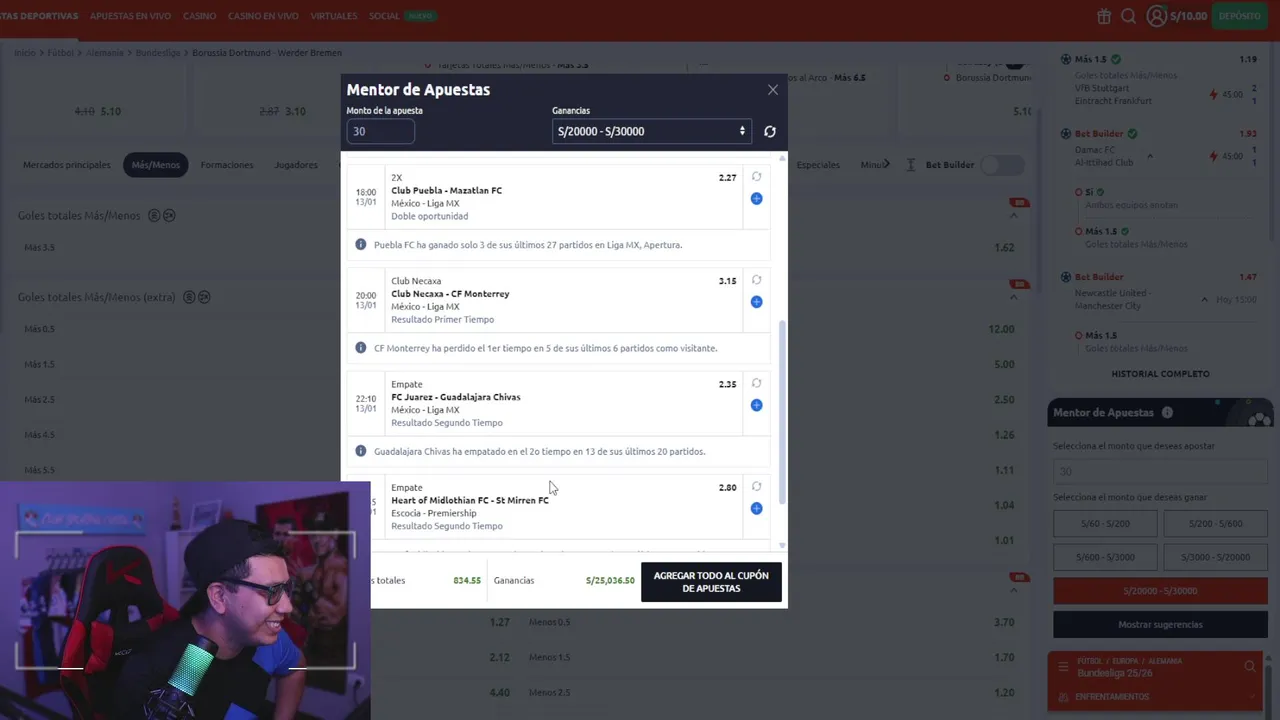Click the Alemania breadcrumb link
Screen dimensions: 1280x720
tap(105, 53)
